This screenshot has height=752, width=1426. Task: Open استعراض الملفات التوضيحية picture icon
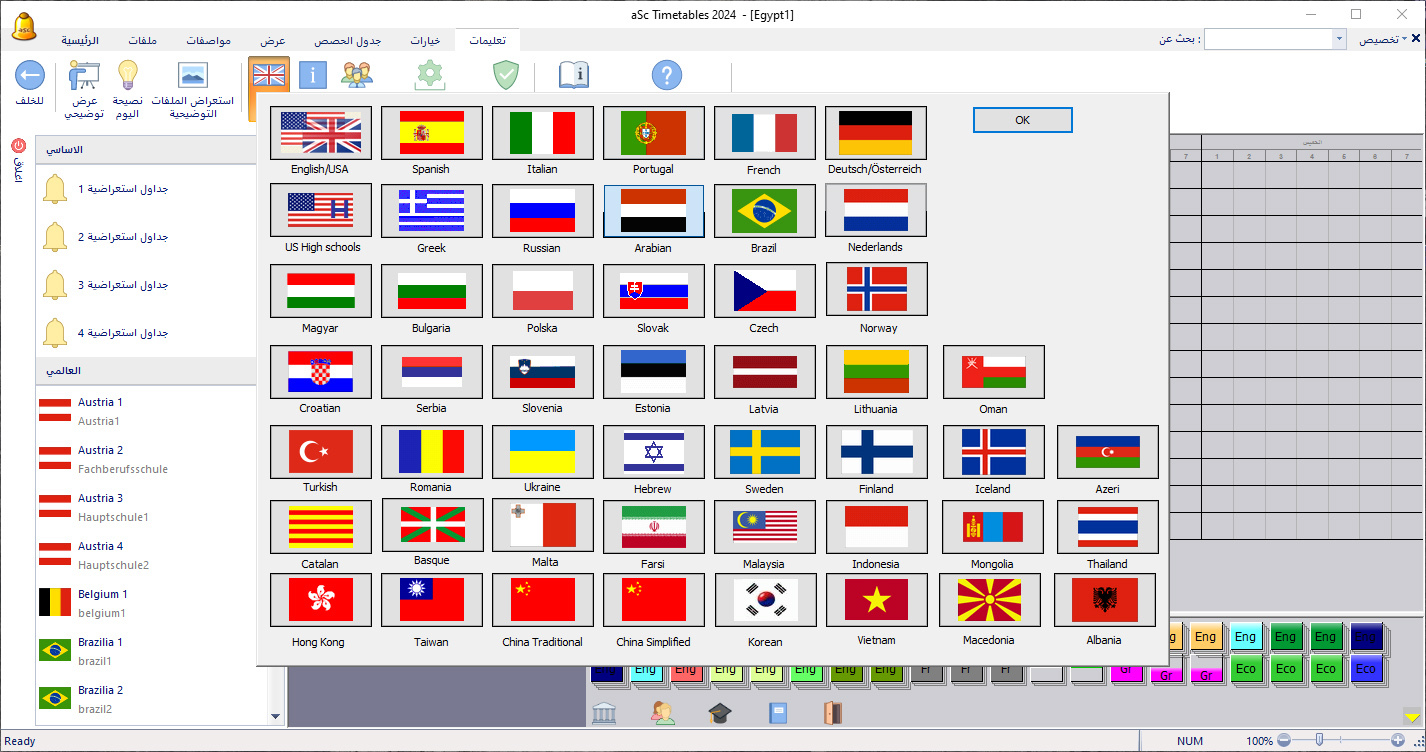click(x=192, y=76)
